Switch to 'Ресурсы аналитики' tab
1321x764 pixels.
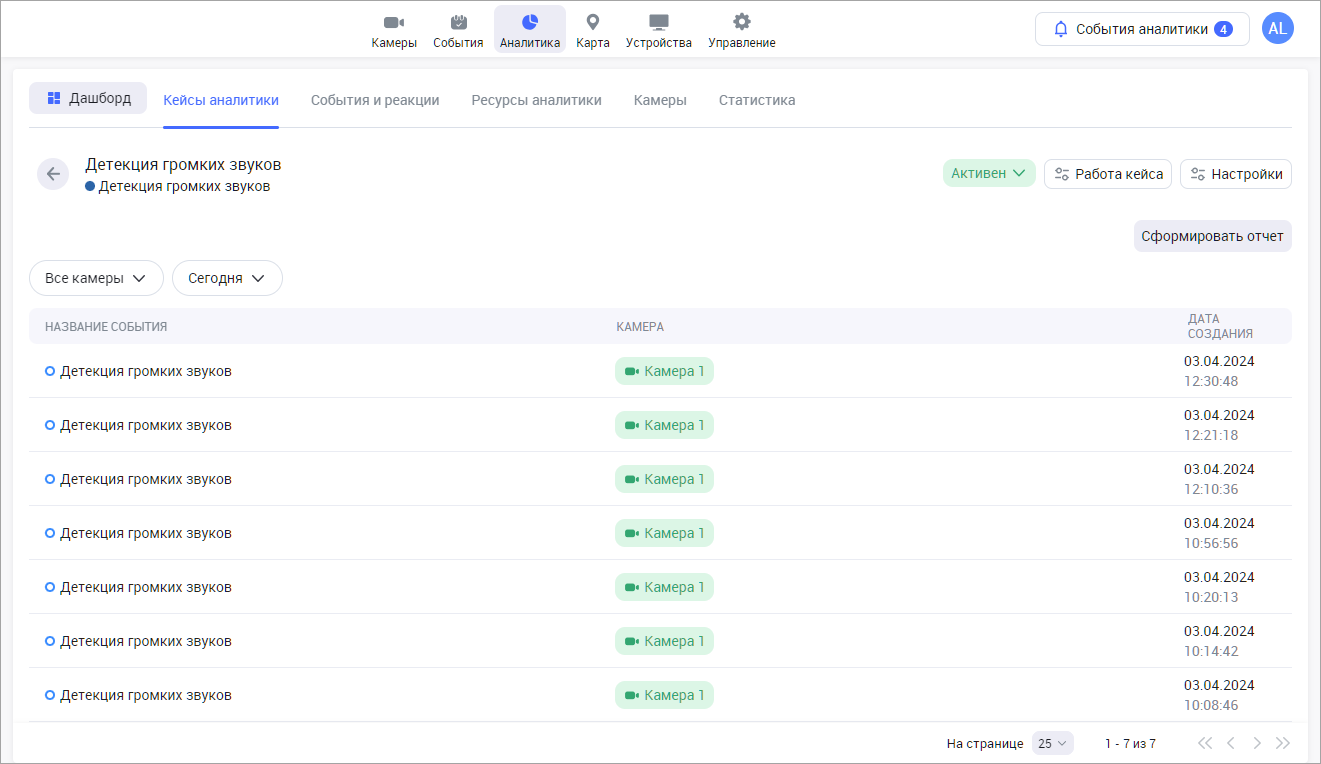(536, 100)
